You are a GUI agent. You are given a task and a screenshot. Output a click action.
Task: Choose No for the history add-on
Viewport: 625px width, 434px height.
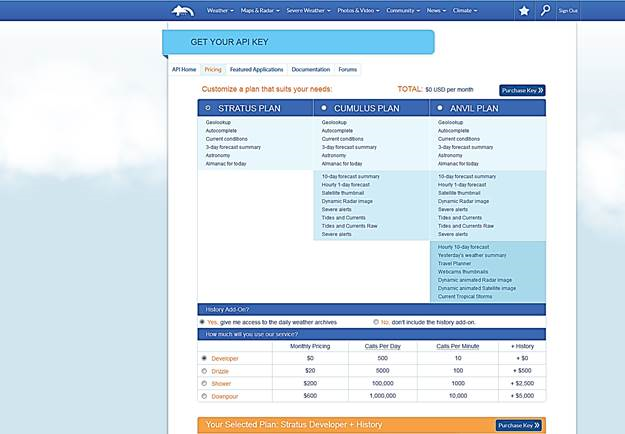[x=376, y=322]
